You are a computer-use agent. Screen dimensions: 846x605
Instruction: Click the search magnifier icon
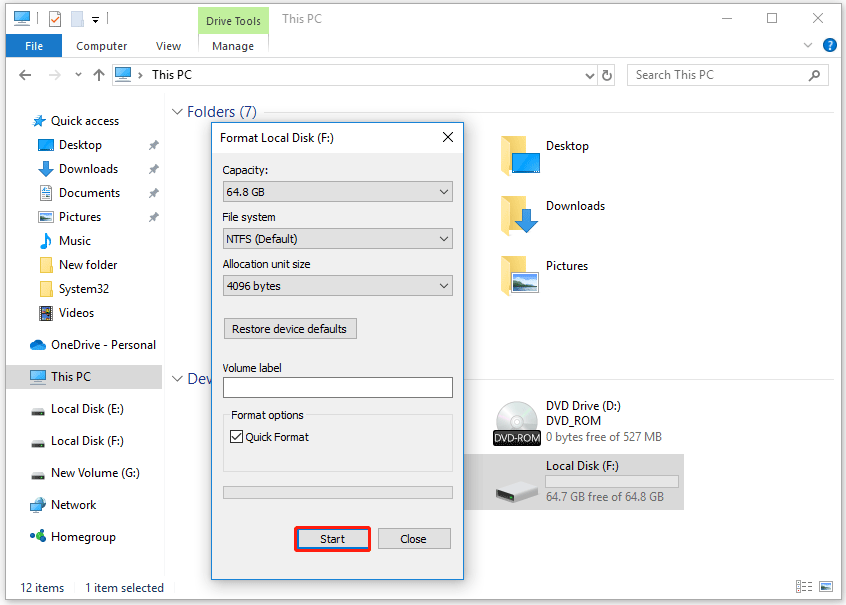tap(815, 75)
